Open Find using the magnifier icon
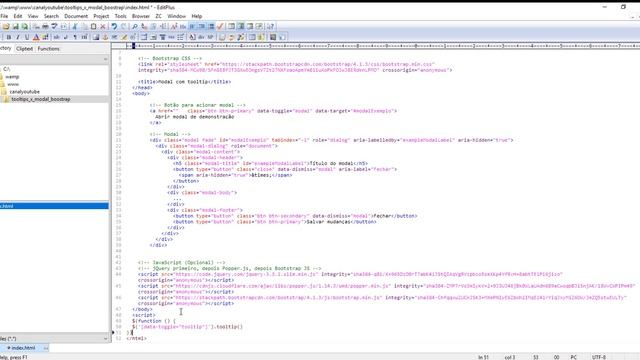 coord(135,27)
